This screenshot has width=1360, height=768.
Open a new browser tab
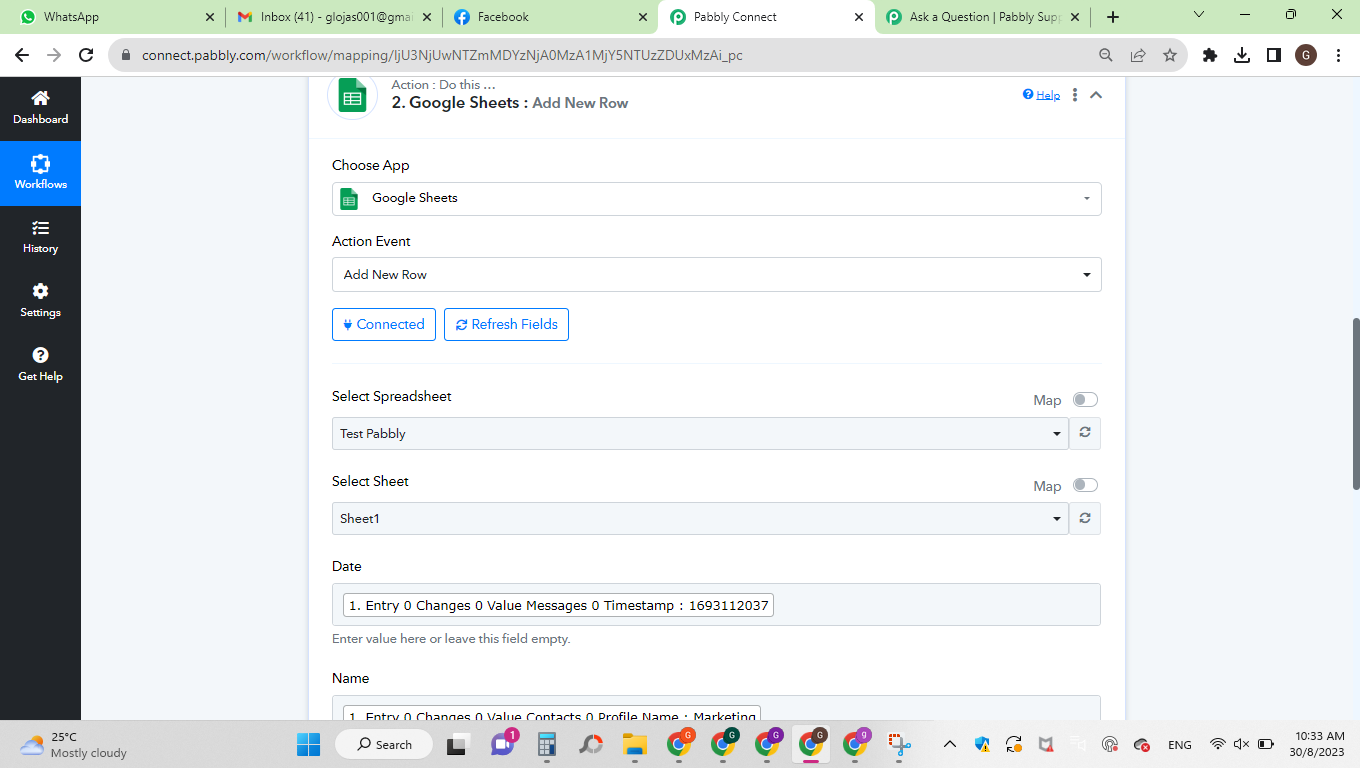tap(1113, 17)
